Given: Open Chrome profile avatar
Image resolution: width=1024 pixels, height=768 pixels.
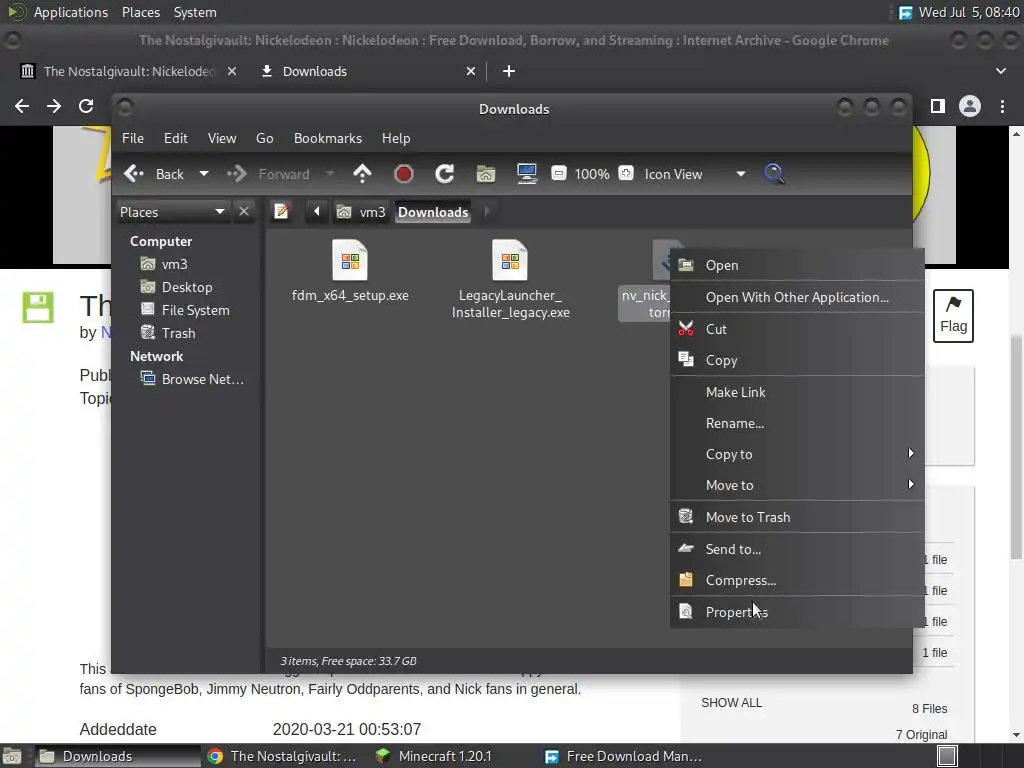Looking at the screenshot, I should (970, 106).
